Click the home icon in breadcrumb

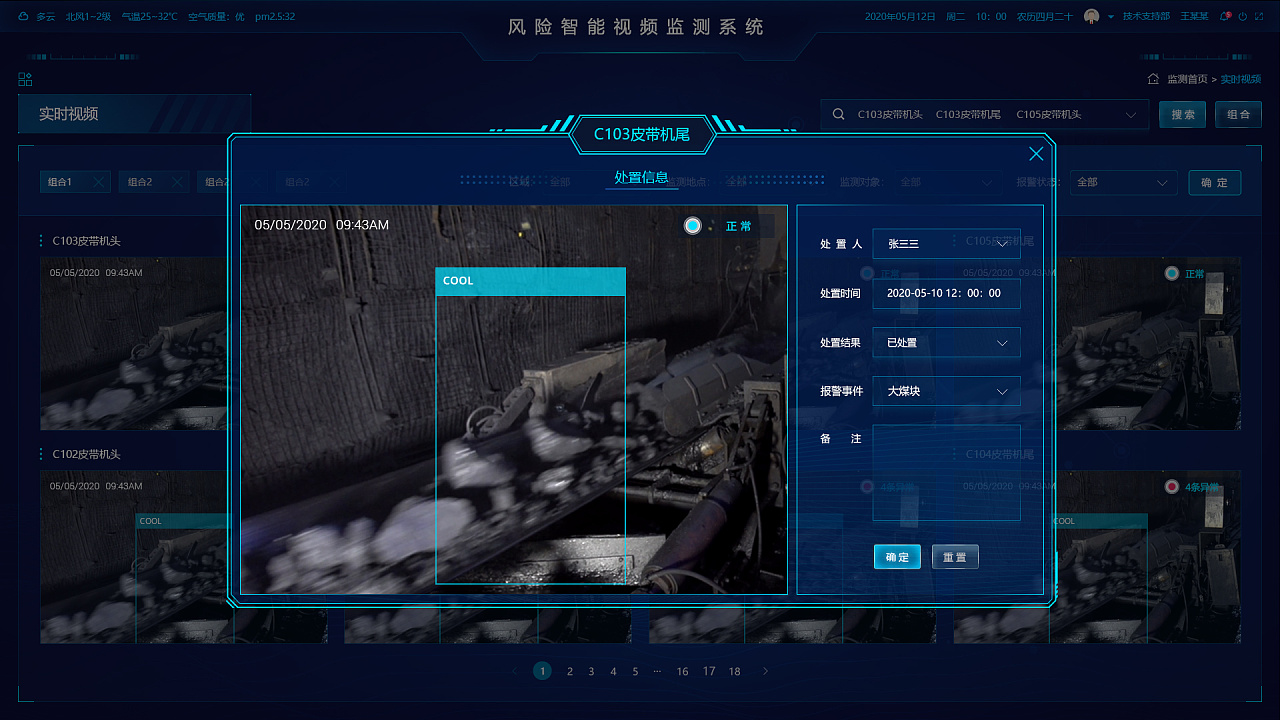pyautogui.click(x=1153, y=79)
